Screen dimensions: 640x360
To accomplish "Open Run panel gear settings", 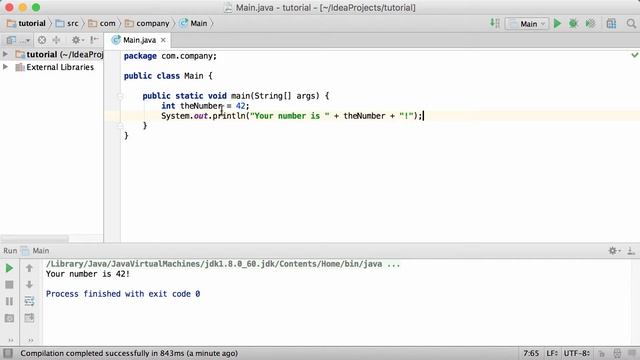I will click(x=614, y=251).
